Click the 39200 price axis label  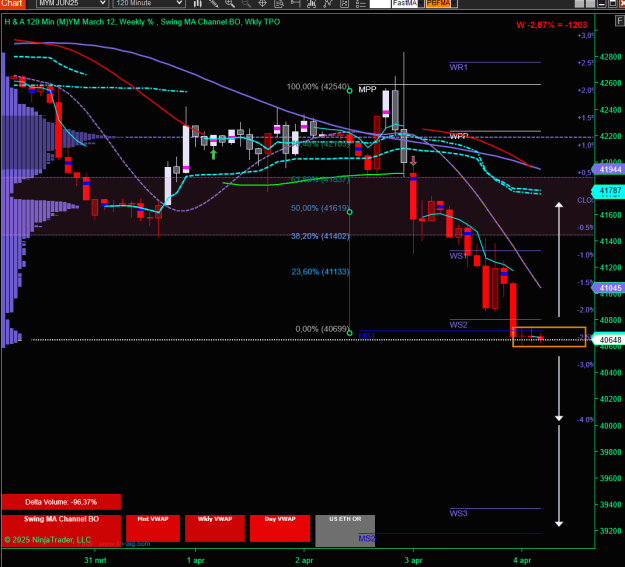coord(611,531)
